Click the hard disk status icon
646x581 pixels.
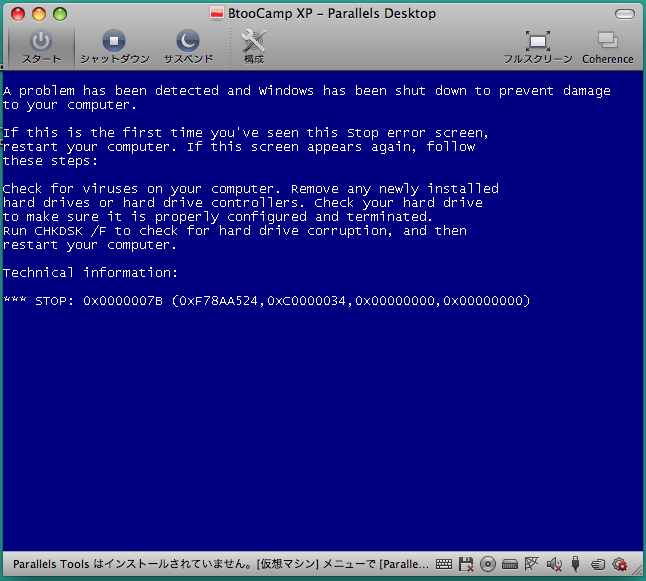pyautogui.click(x=510, y=564)
